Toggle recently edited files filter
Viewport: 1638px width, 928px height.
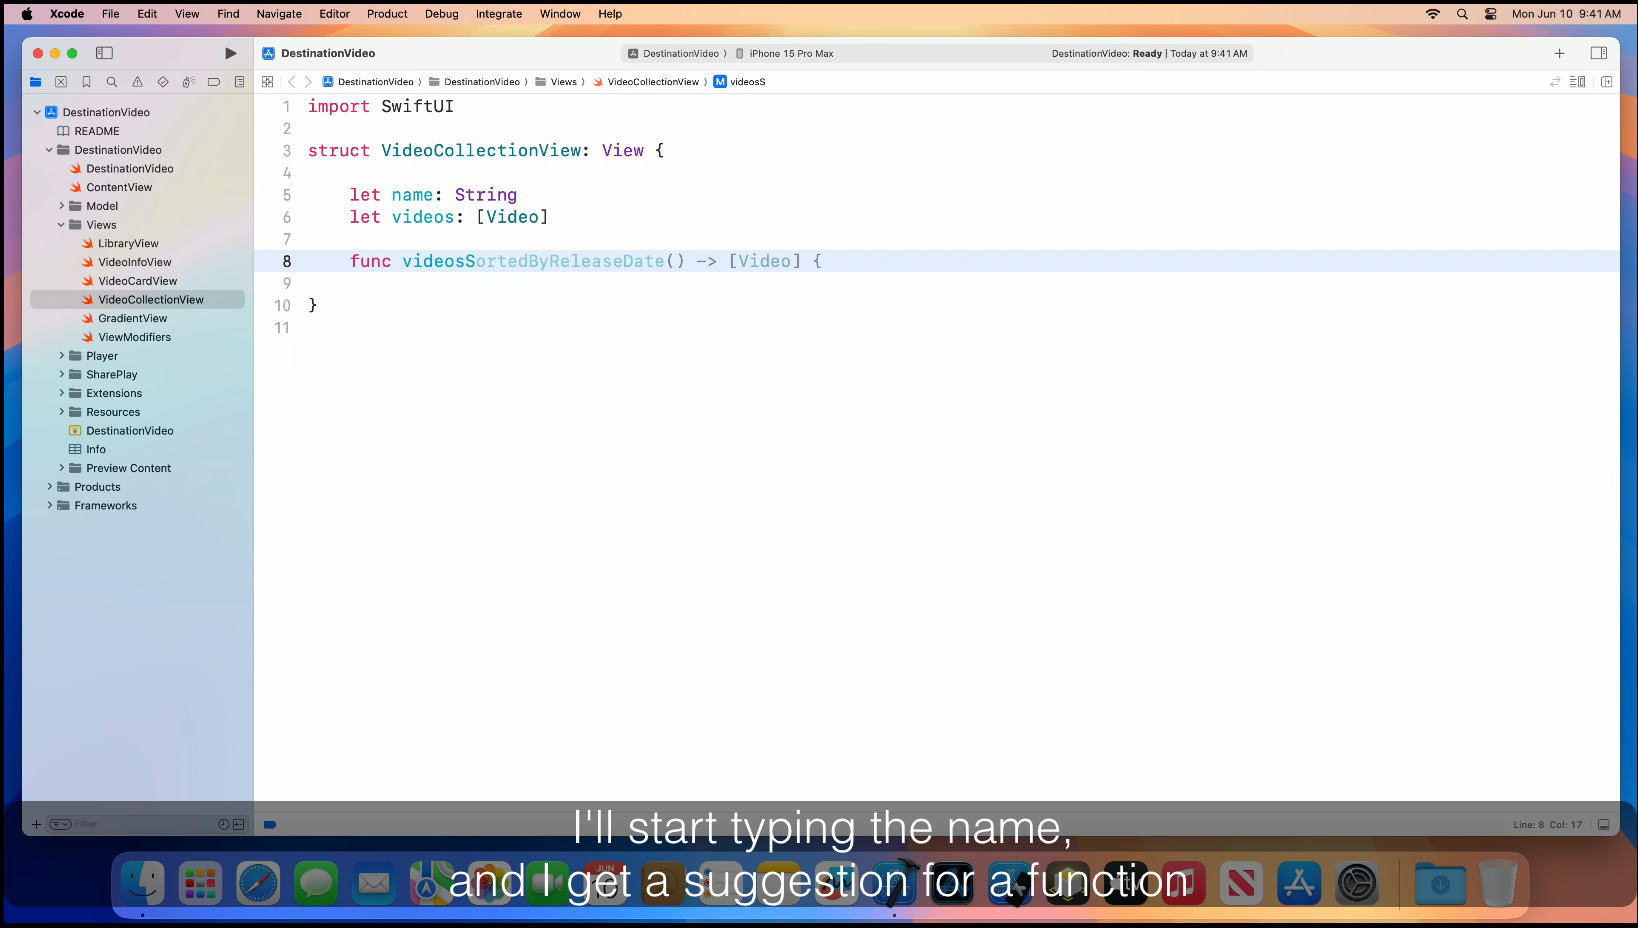pyautogui.click(x=224, y=824)
